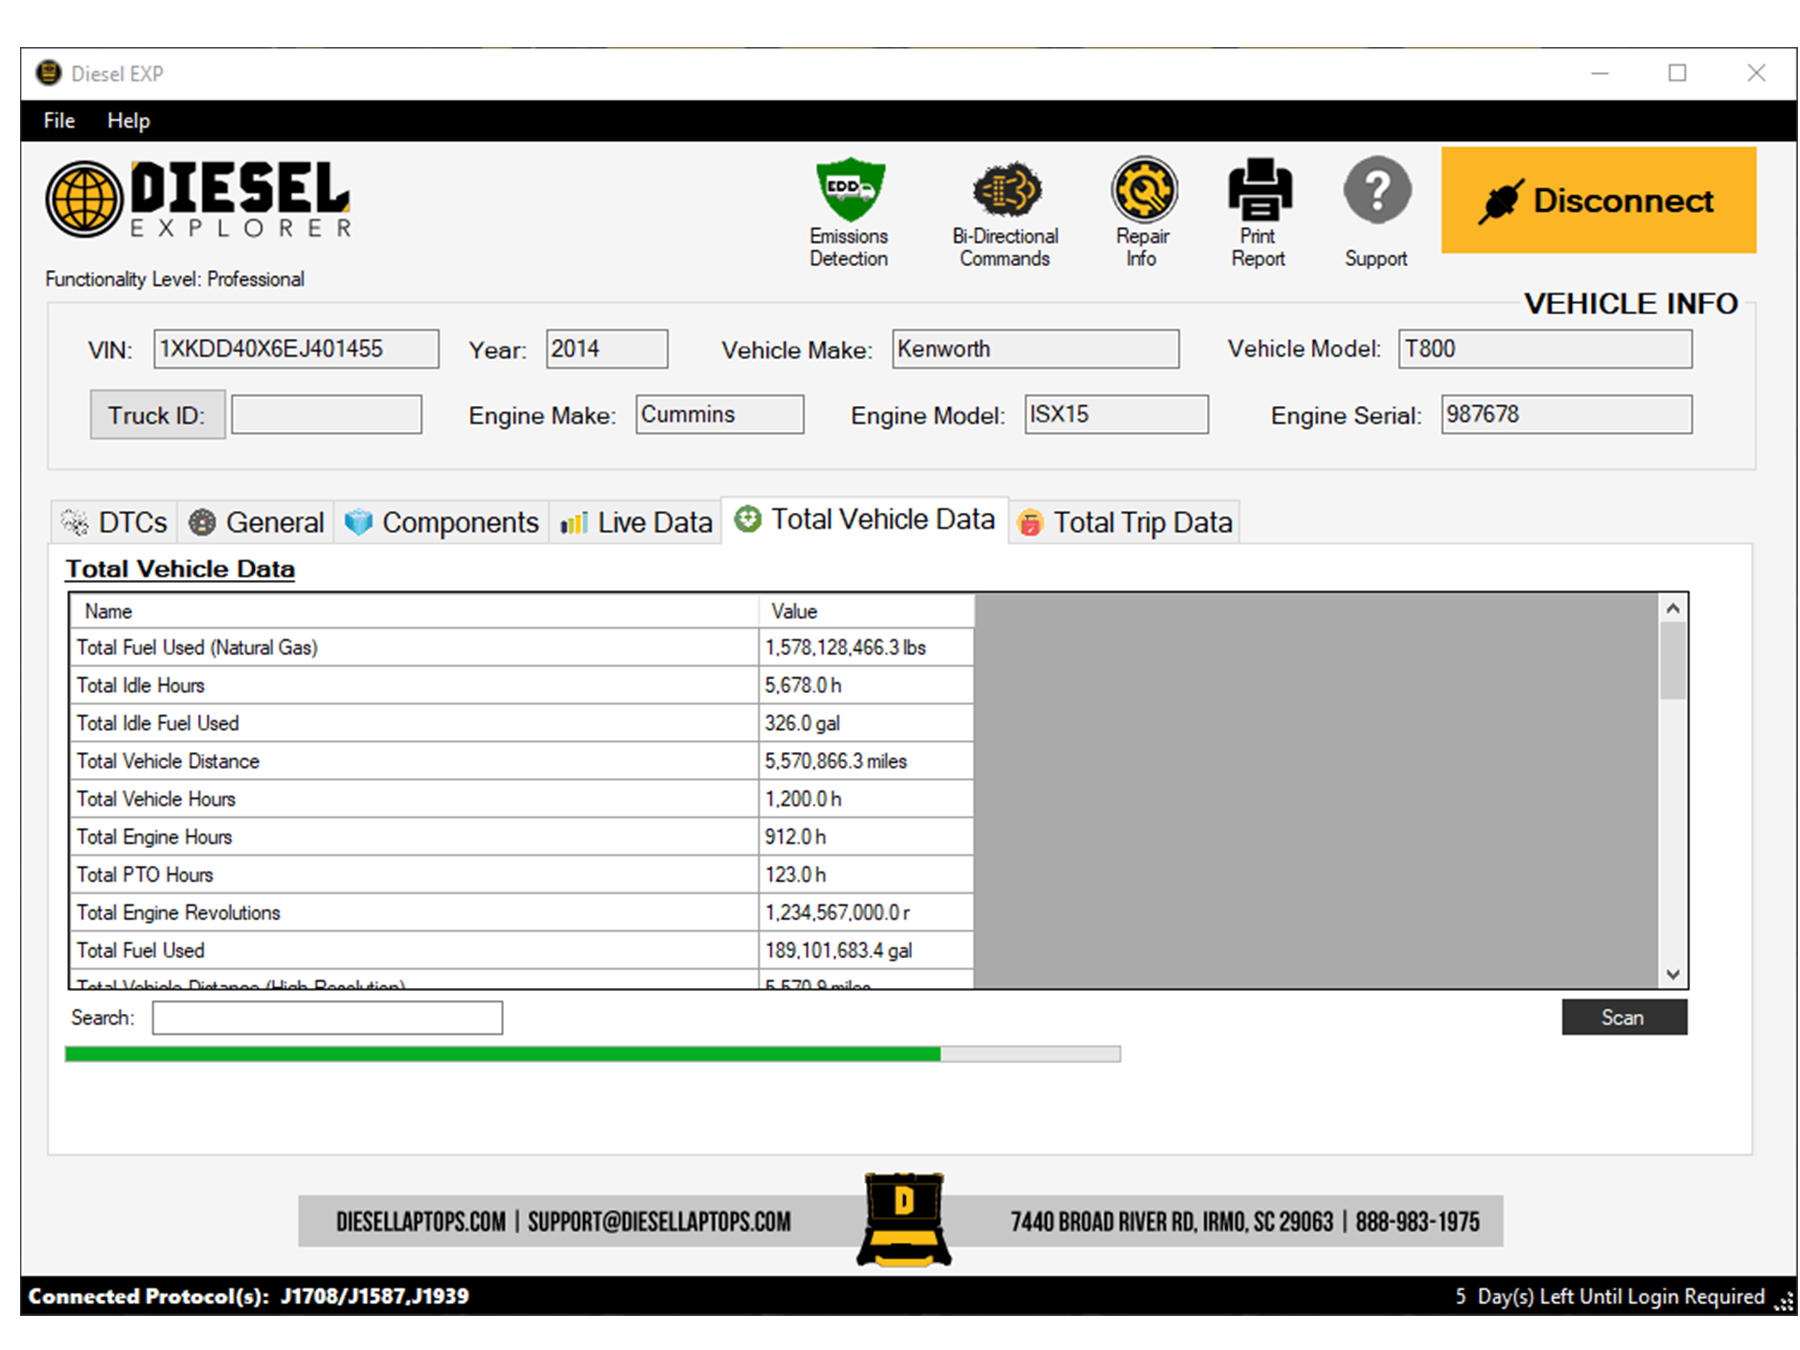The height and width of the screenshot is (1350, 1800).
Task: Start a scan with Scan button
Action: tap(1624, 1017)
